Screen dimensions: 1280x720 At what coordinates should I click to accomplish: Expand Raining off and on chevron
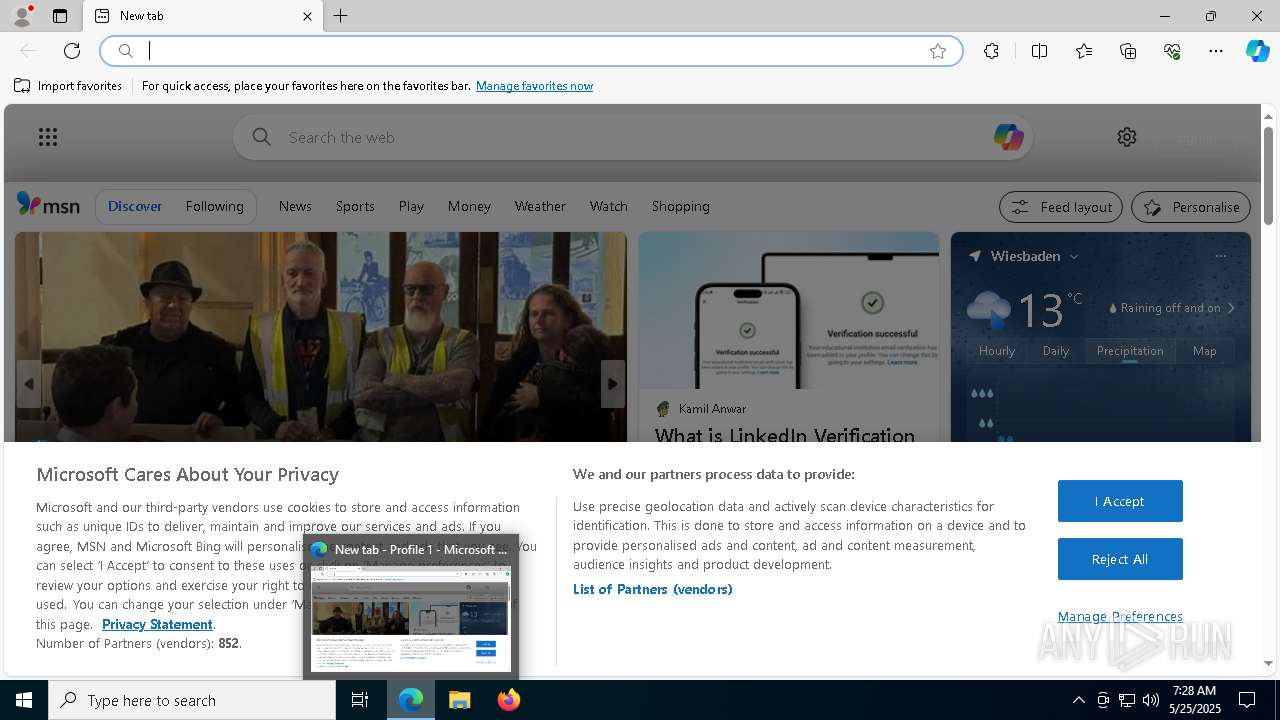(x=1231, y=308)
